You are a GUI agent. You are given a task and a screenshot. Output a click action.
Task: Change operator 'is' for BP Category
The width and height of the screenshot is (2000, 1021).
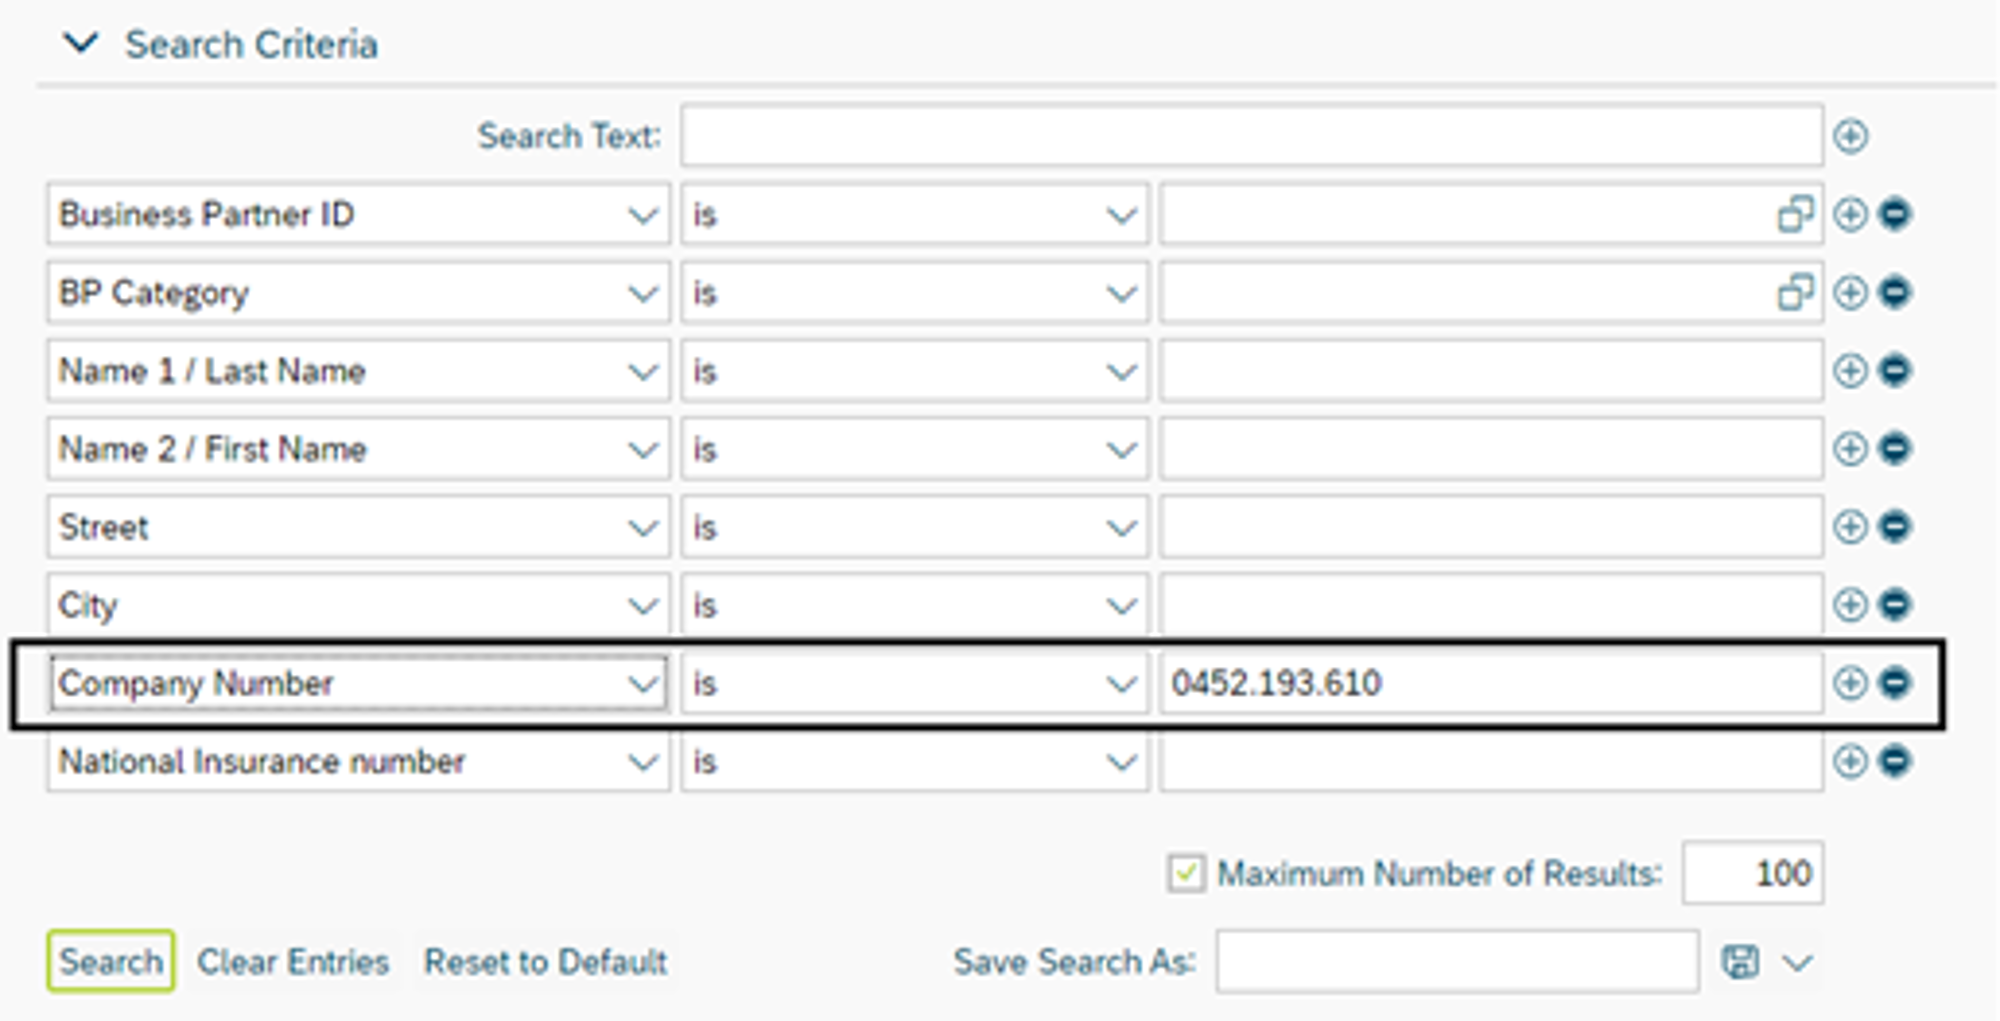[x=914, y=292]
